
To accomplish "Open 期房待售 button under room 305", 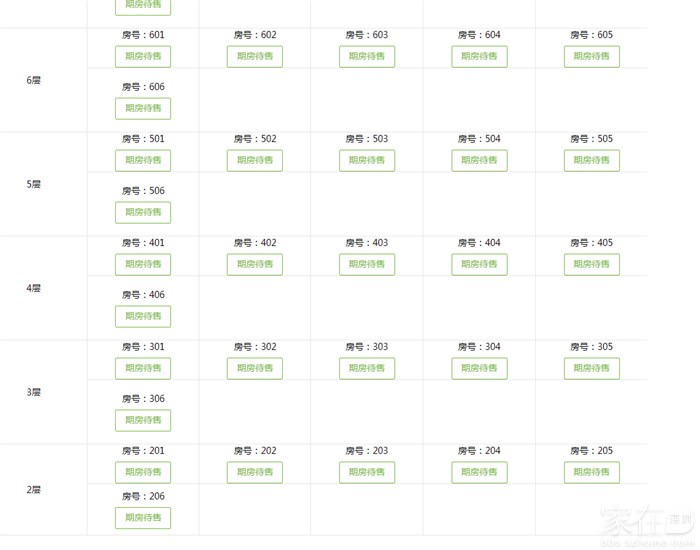I will tap(591, 369).
